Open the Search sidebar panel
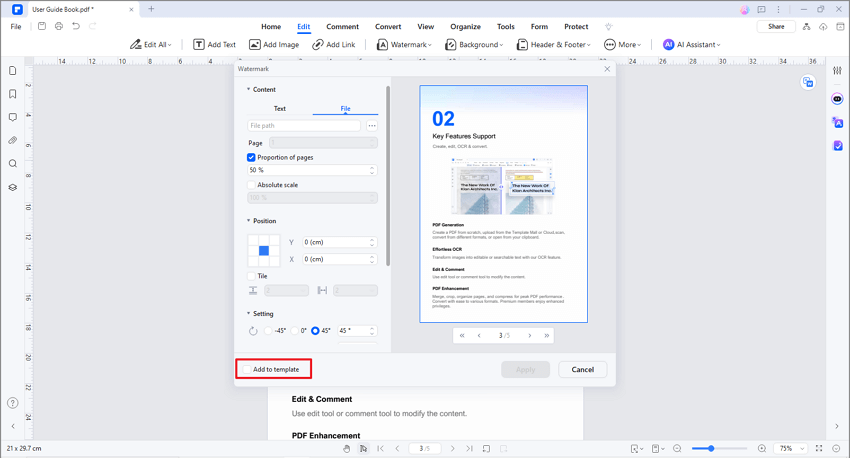Viewport: 850px width, 458px height. click(12, 164)
